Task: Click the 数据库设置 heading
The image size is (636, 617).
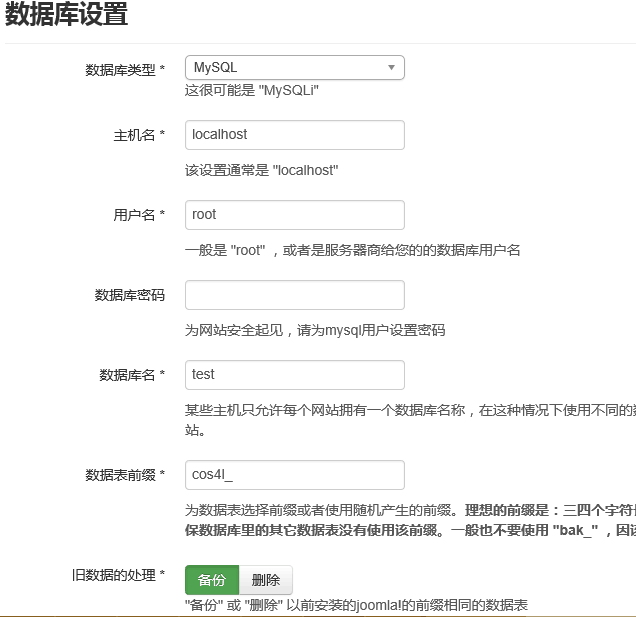Action: pyautogui.click(x=67, y=13)
